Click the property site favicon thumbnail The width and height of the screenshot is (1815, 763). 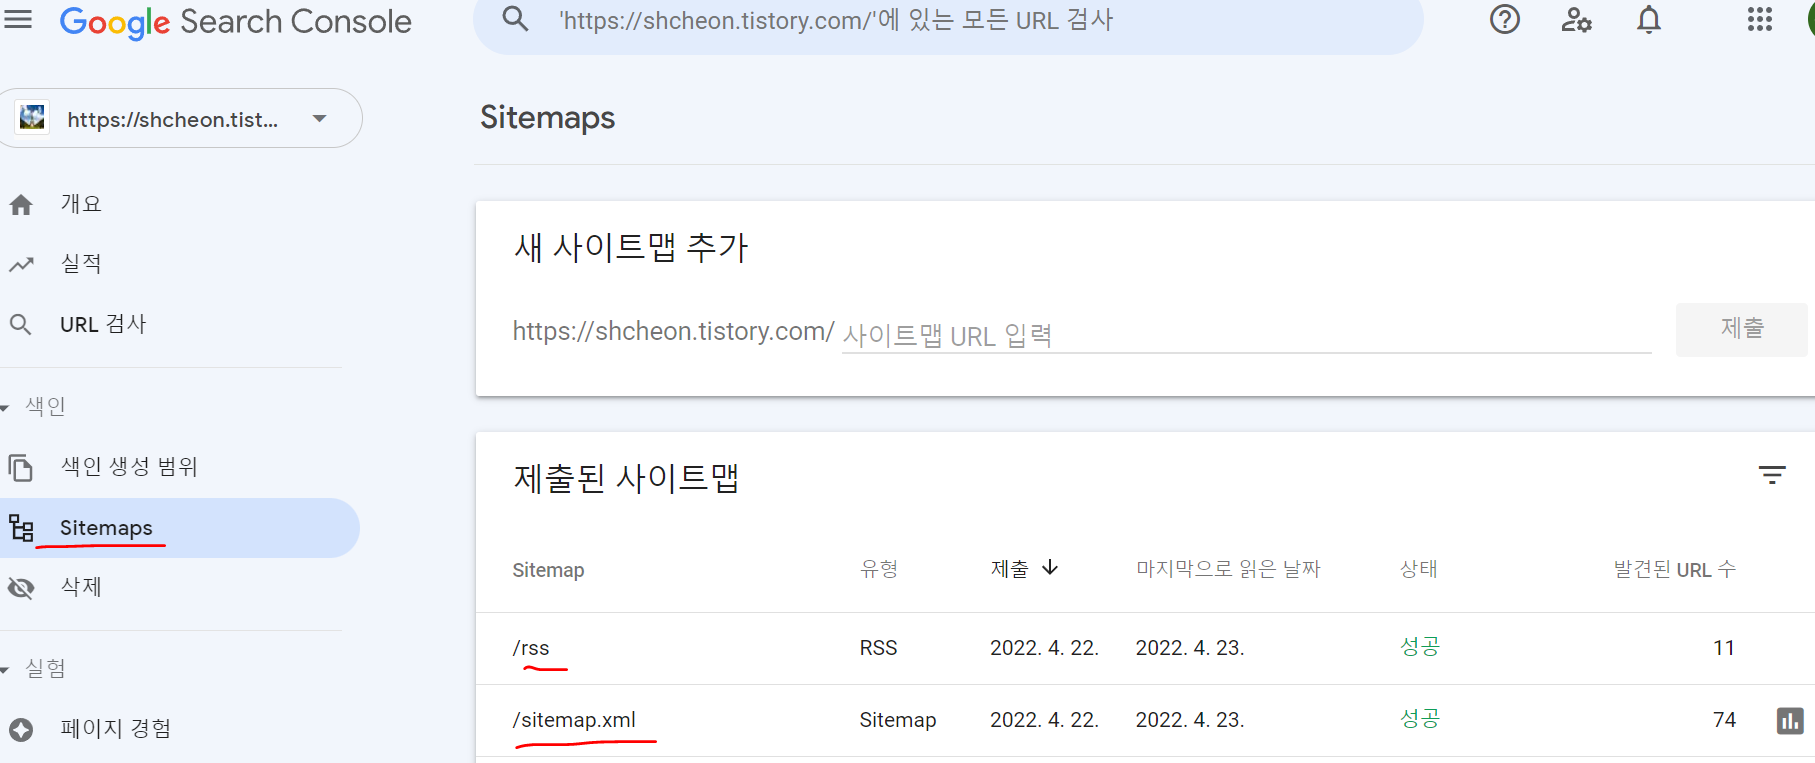(x=32, y=118)
